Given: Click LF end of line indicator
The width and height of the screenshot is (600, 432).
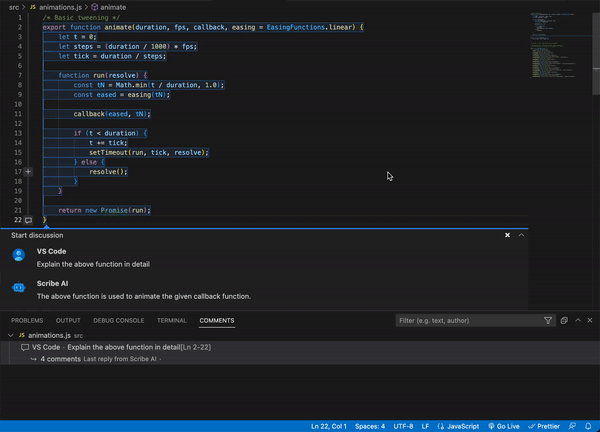Looking at the screenshot, I should tap(425, 426).
